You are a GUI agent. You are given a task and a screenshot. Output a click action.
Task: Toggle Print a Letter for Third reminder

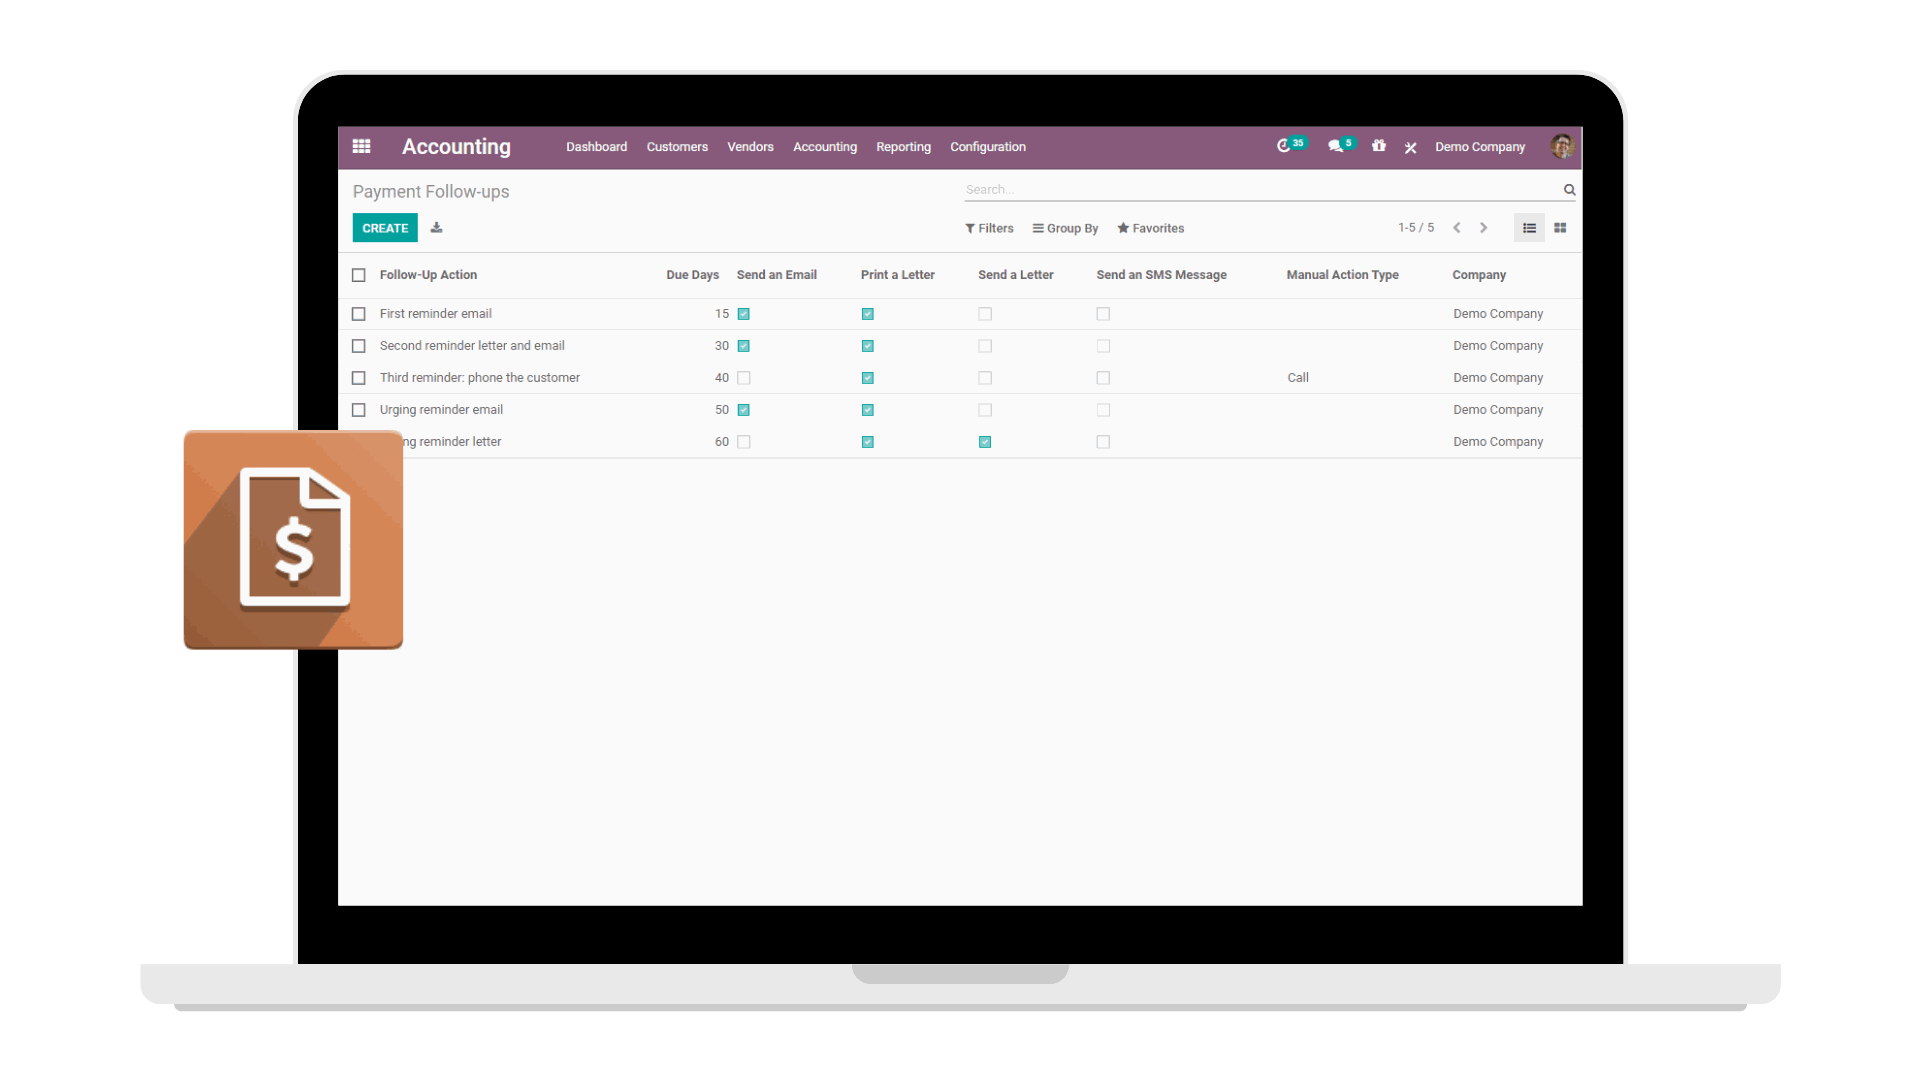[868, 377]
